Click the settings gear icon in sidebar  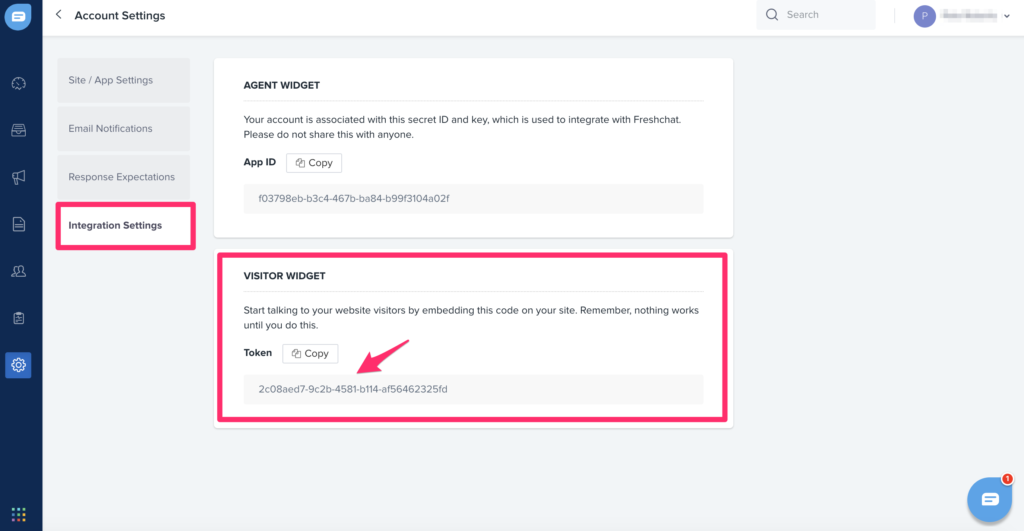coord(19,365)
